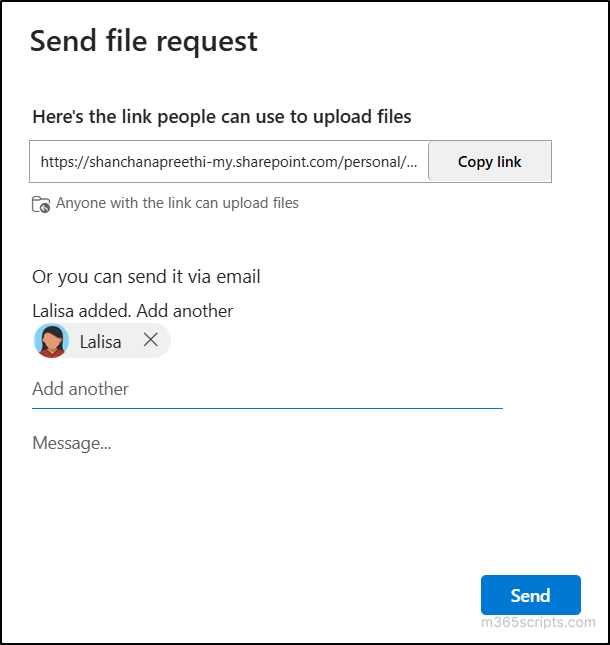The width and height of the screenshot is (610, 645).
Task: Click the Lalisa name chip
Action: [x=102, y=341]
